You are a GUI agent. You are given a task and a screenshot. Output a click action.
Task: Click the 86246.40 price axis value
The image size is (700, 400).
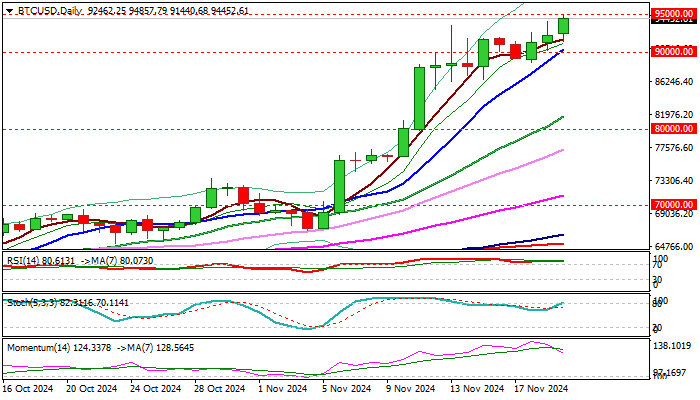674,82
